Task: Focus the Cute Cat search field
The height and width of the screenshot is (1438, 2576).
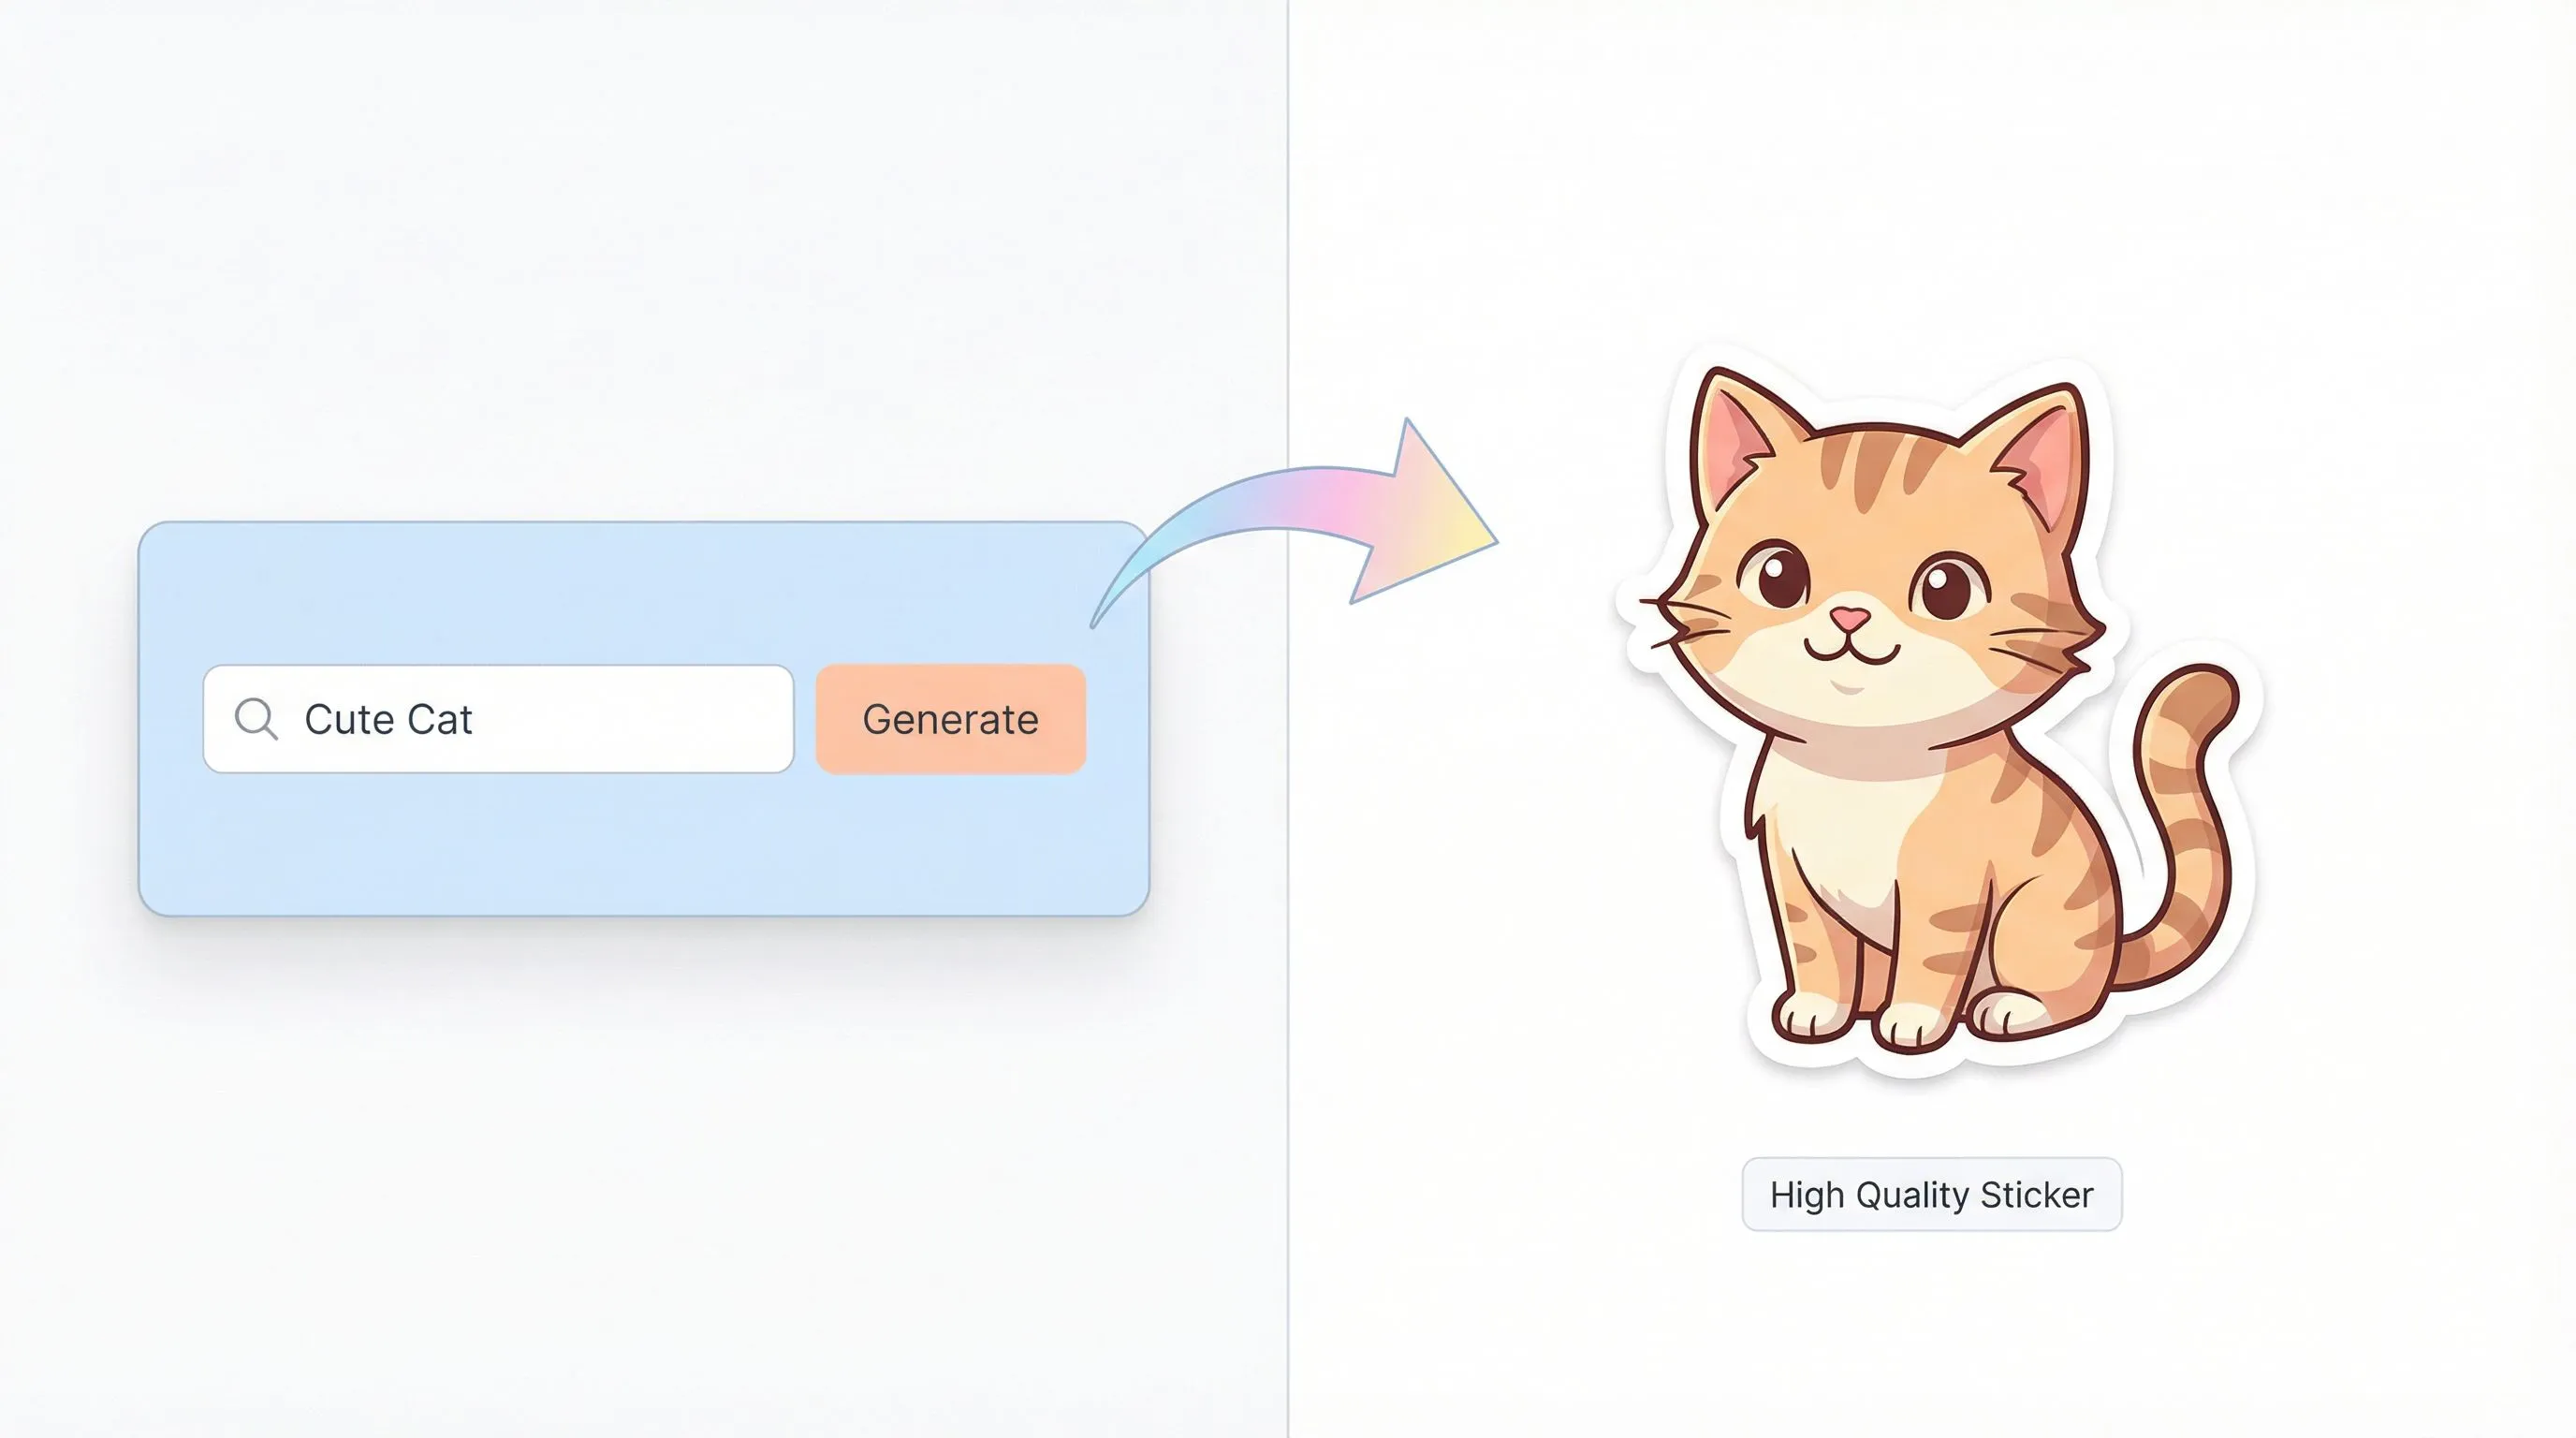Action: [x=498, y=719]
